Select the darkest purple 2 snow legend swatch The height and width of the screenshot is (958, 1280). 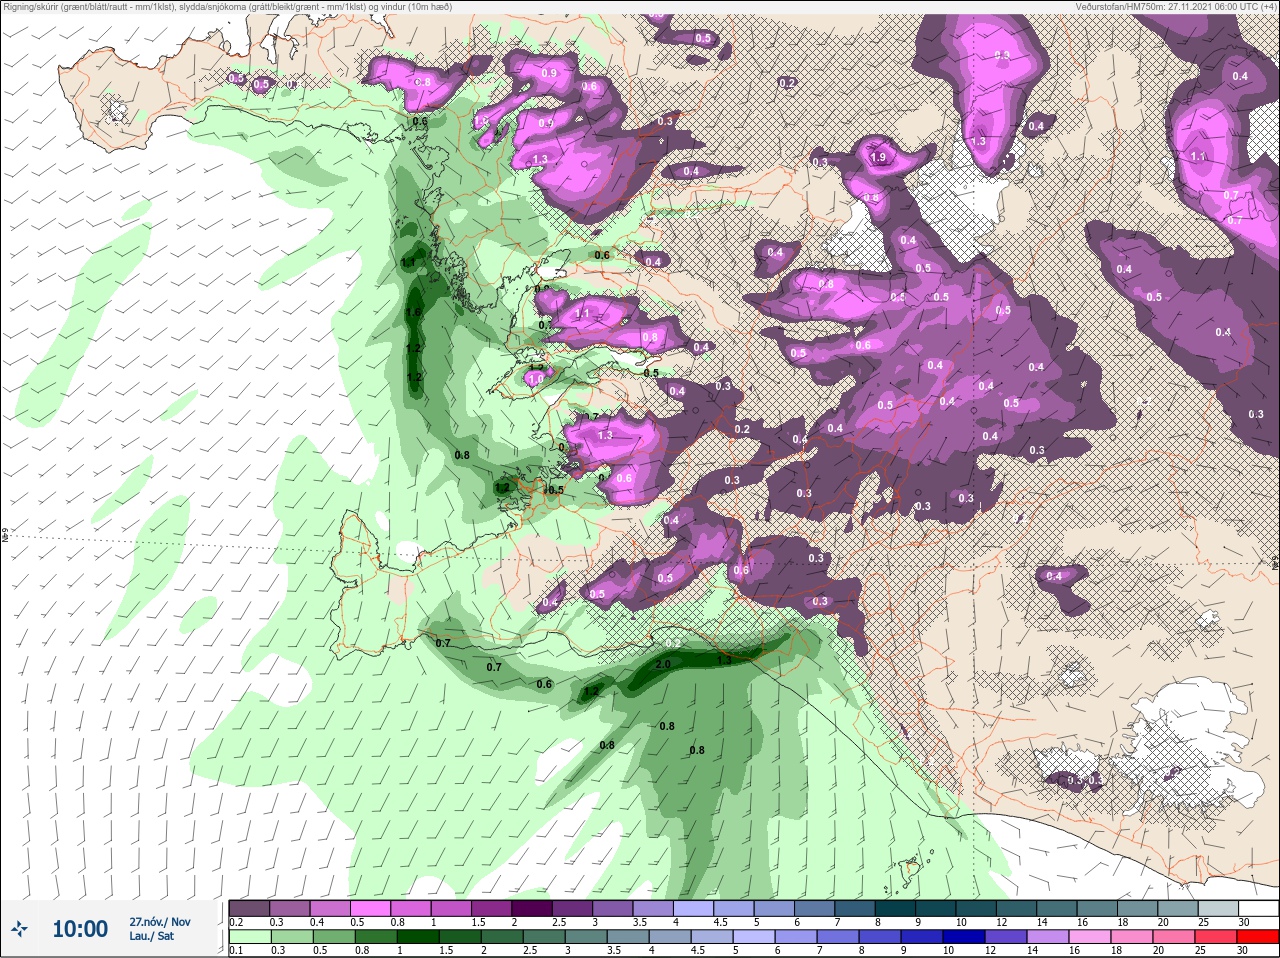(x=534, y=908)
